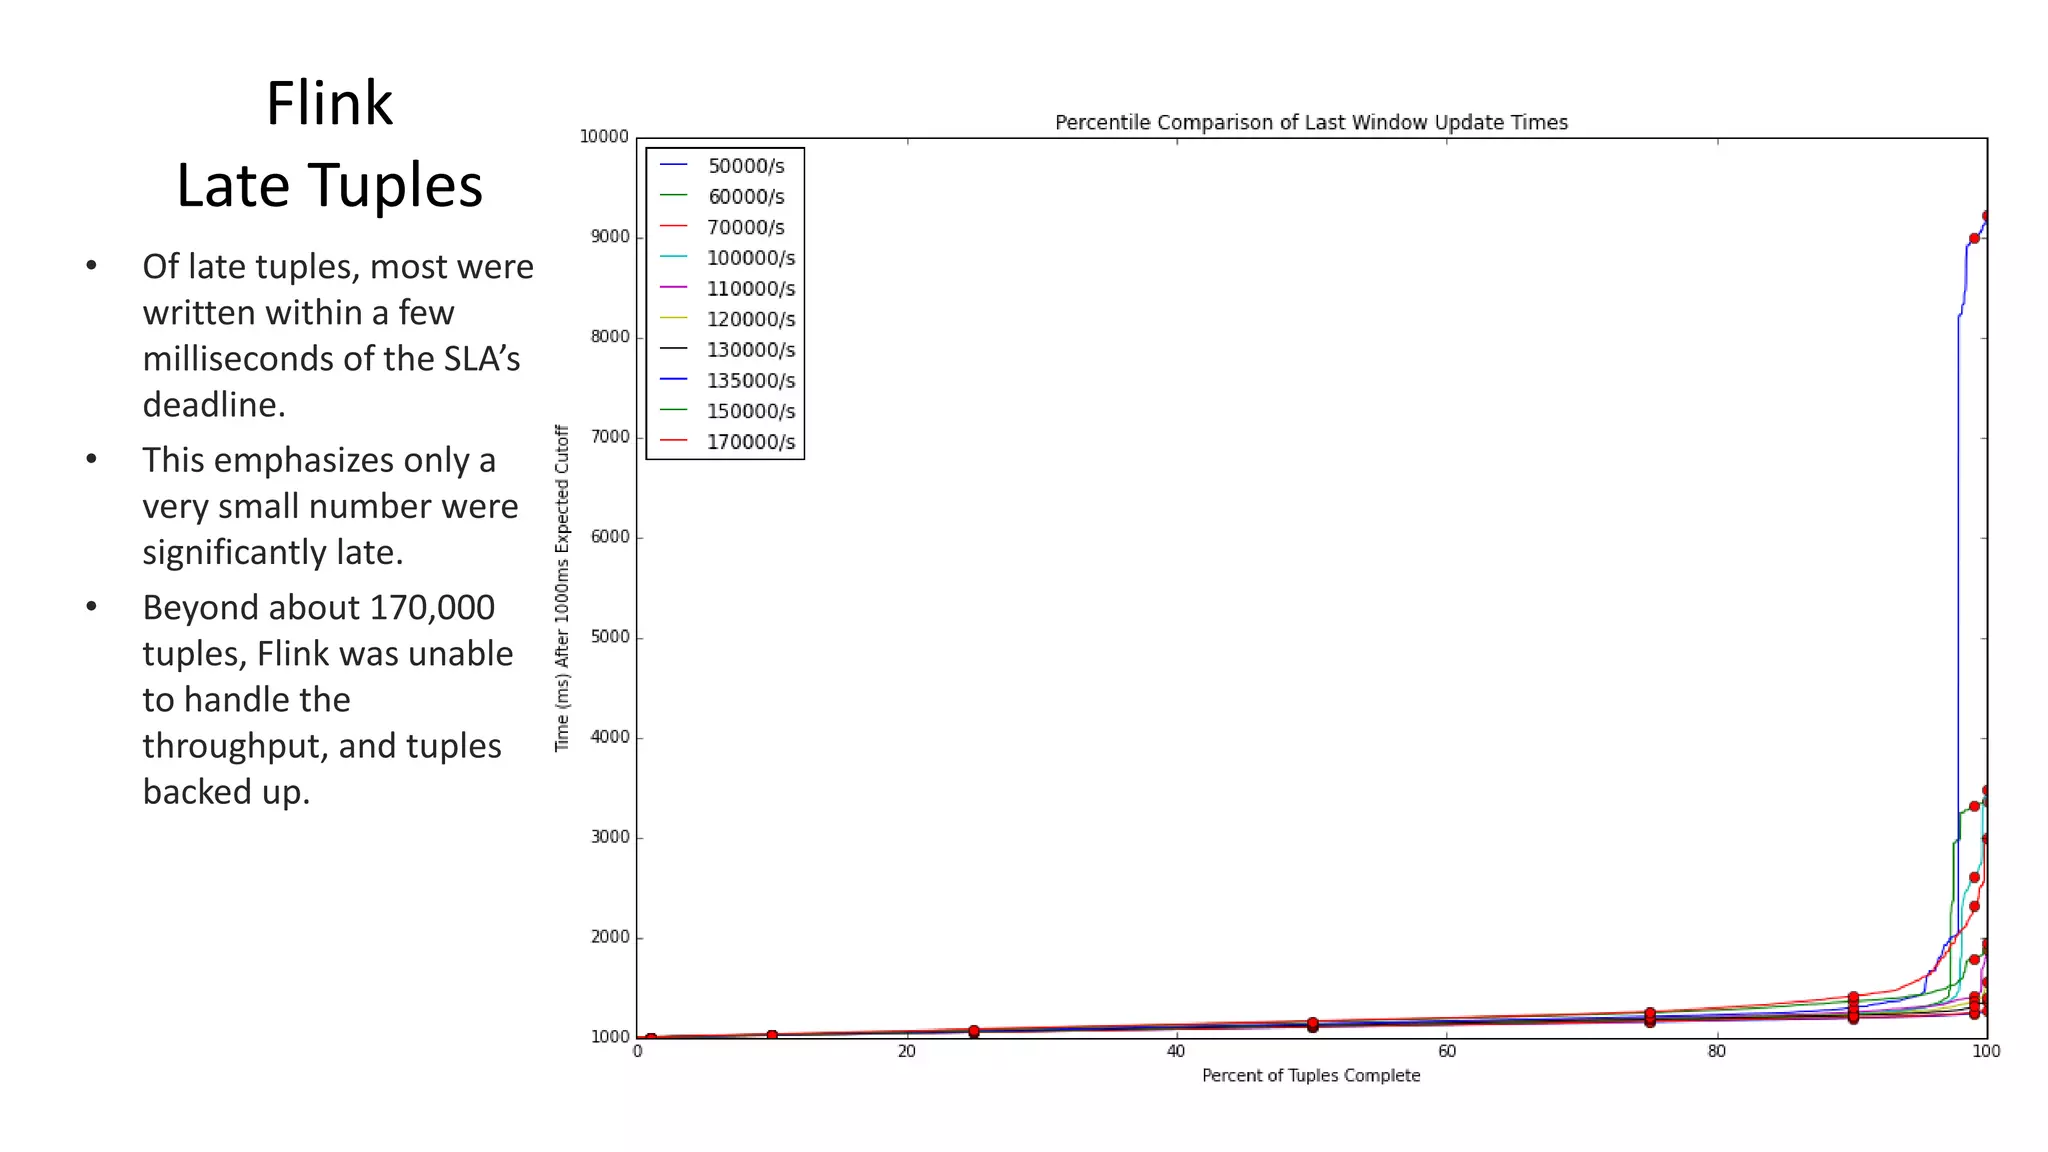Click the bullet 'Of late tuples, most were written'

(338, 336)
